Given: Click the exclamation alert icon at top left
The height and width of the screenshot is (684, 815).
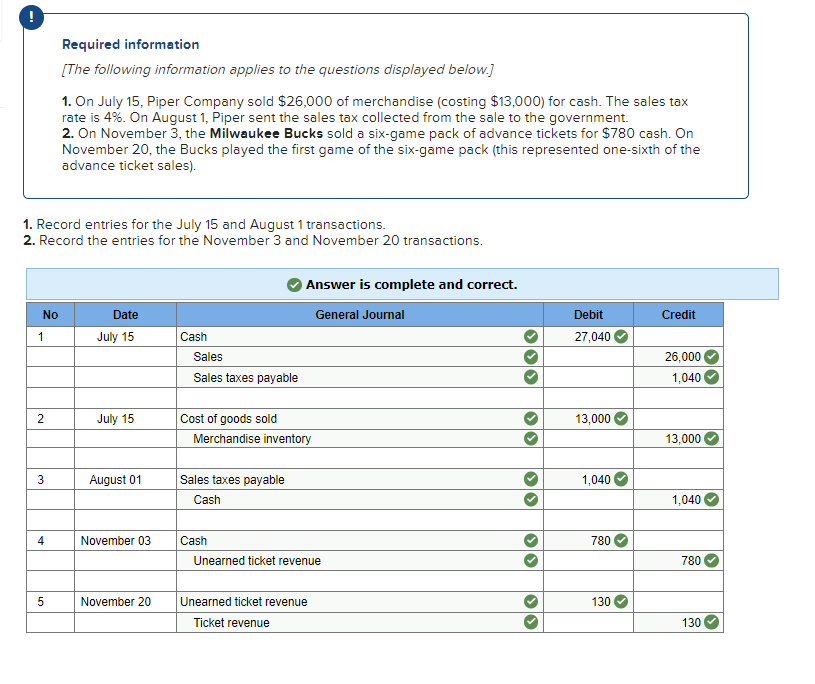Looking at the screenshot, I should pos(31,17).
